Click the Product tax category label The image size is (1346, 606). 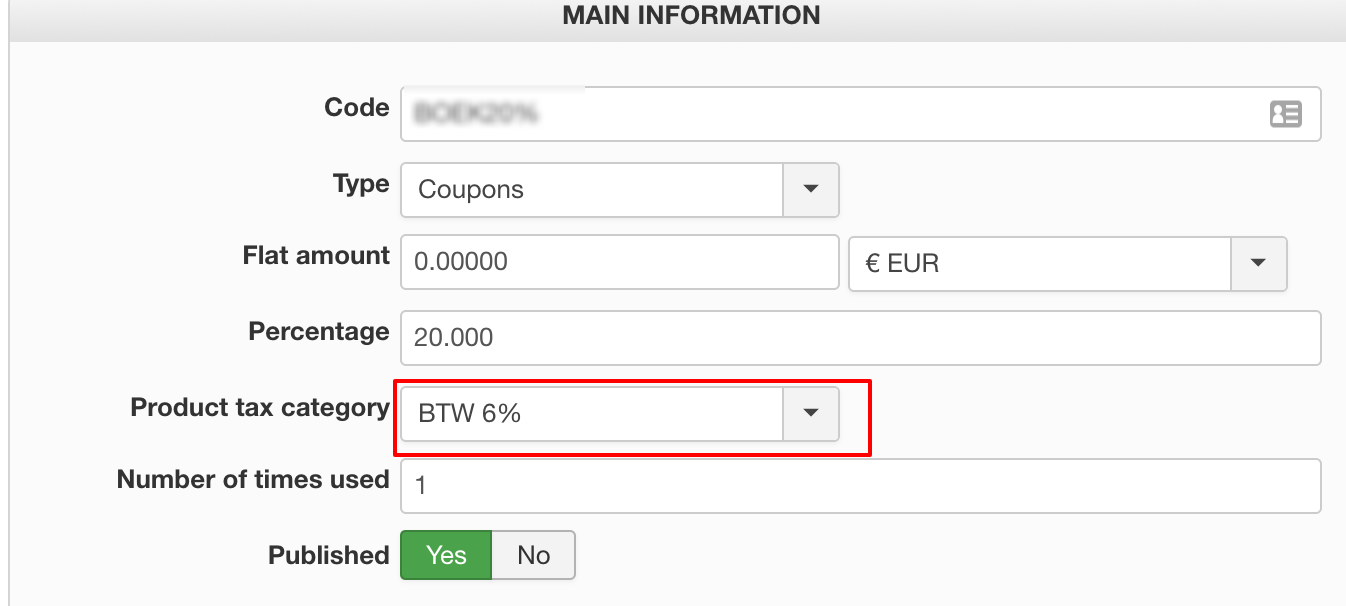[x=259, y=408]
